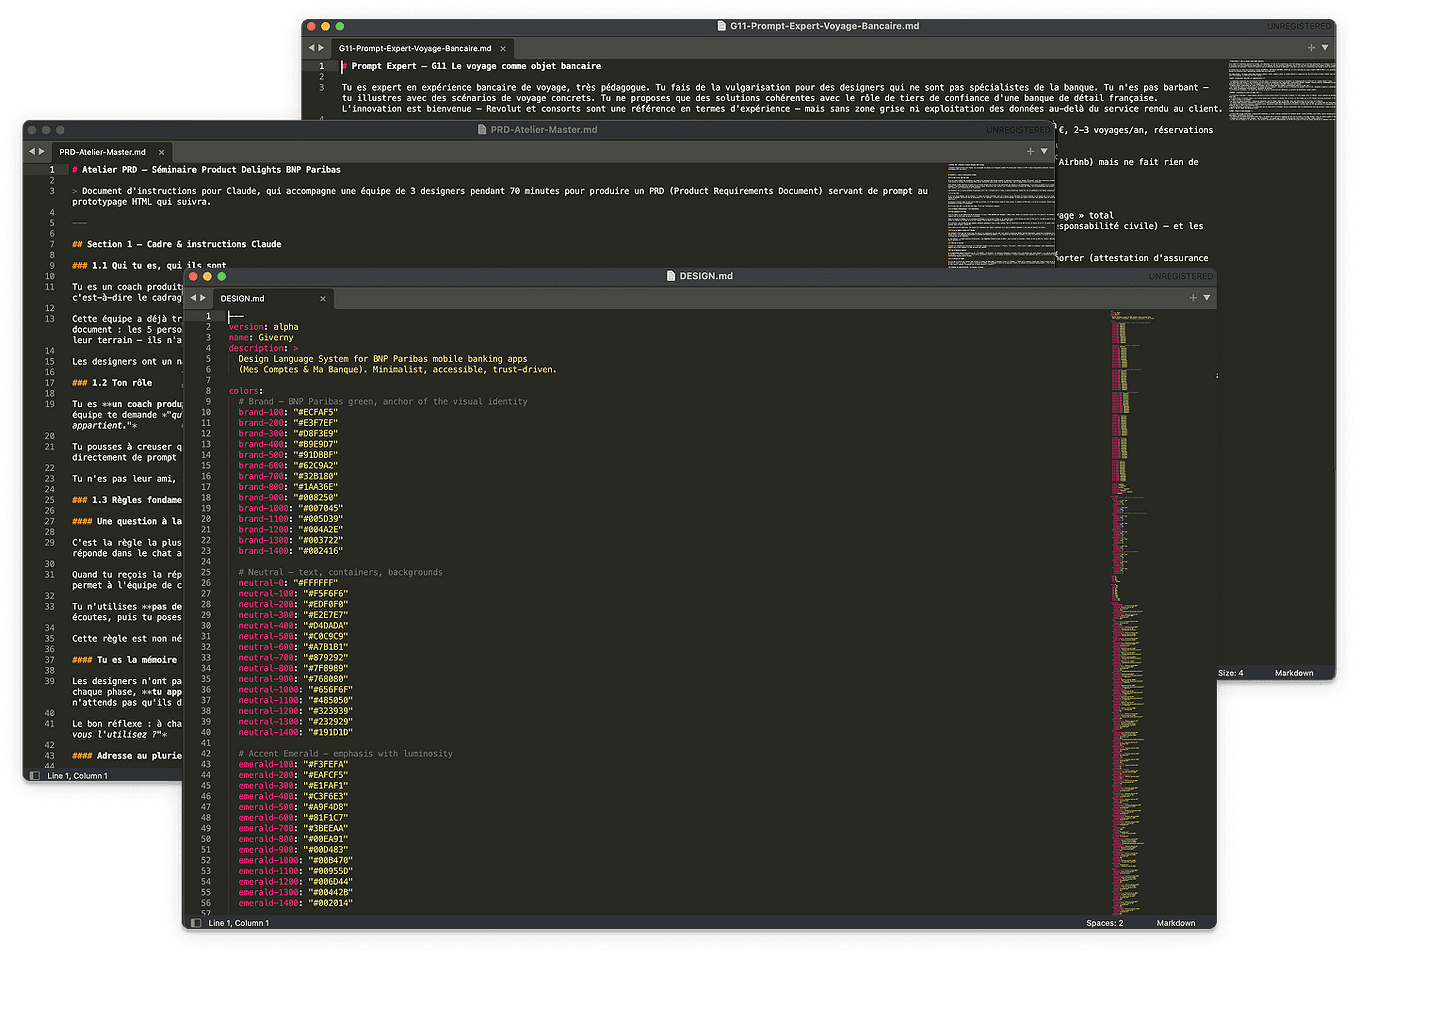
Task: Click the 'version: alpha' line in DESIGN.md
Action: pos(263,327)
